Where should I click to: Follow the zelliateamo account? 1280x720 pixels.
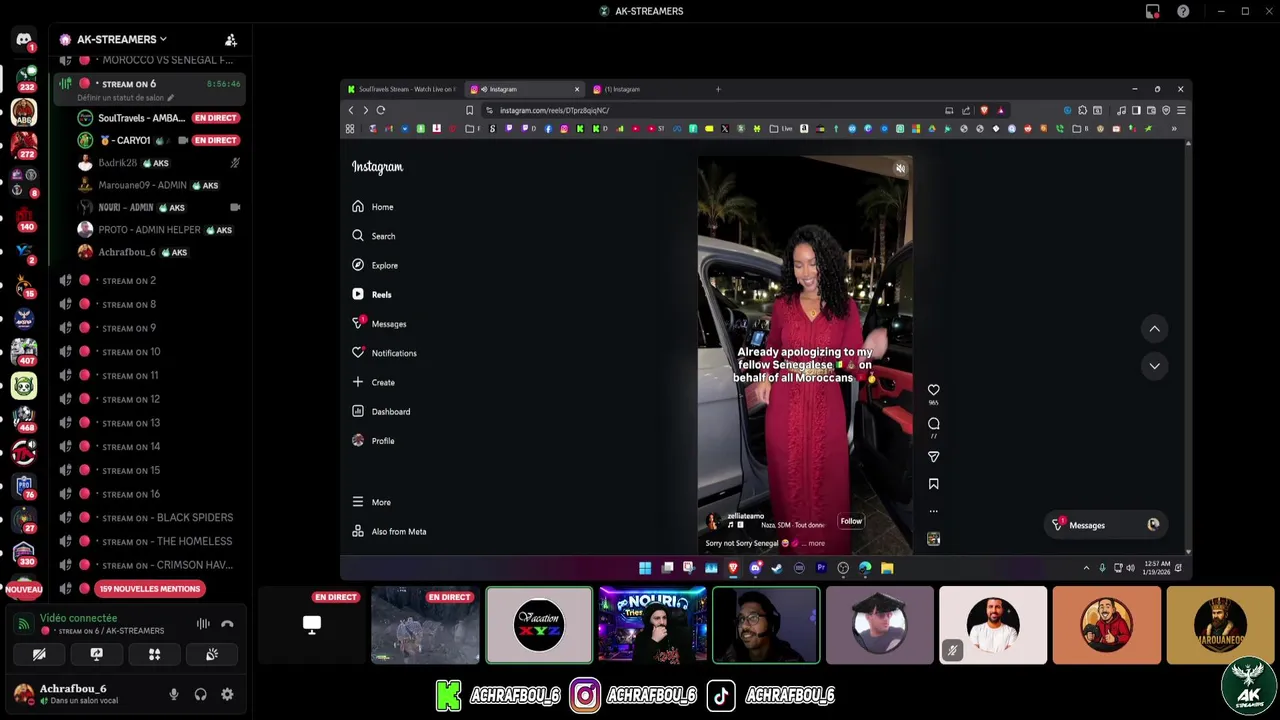pyautogui.click(x=851, y=521)
